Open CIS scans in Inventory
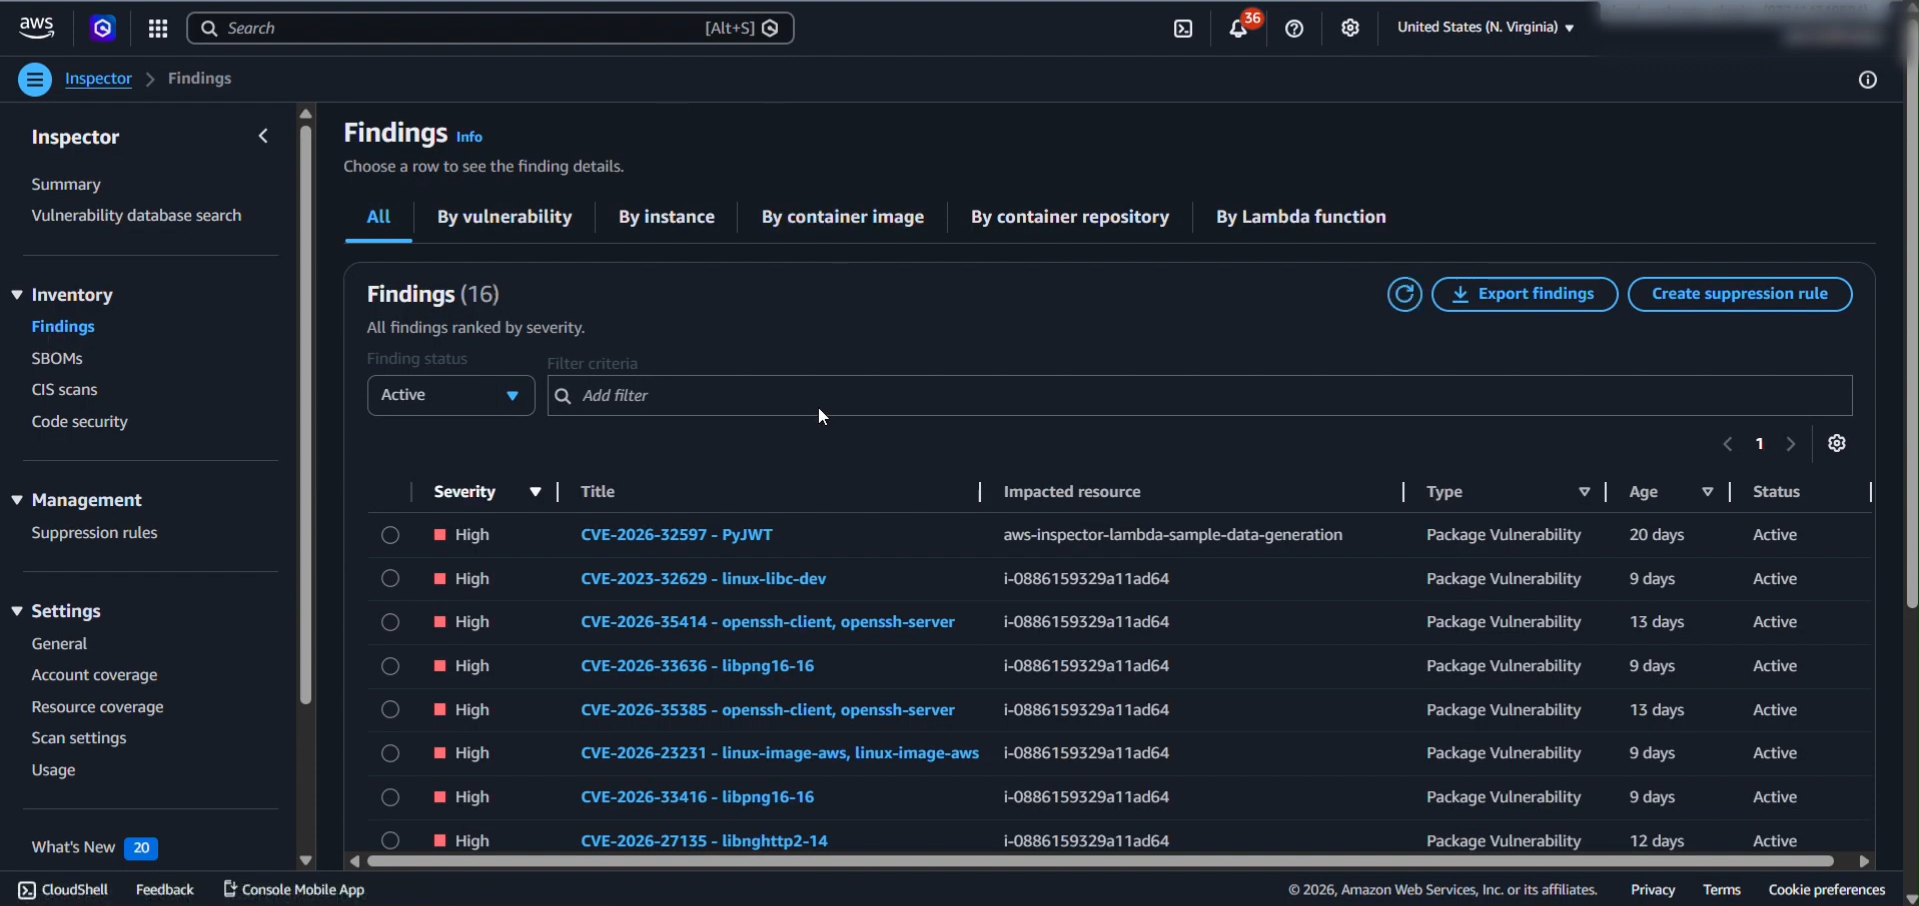Viewport: 1919px width, 906px height. 64,390
